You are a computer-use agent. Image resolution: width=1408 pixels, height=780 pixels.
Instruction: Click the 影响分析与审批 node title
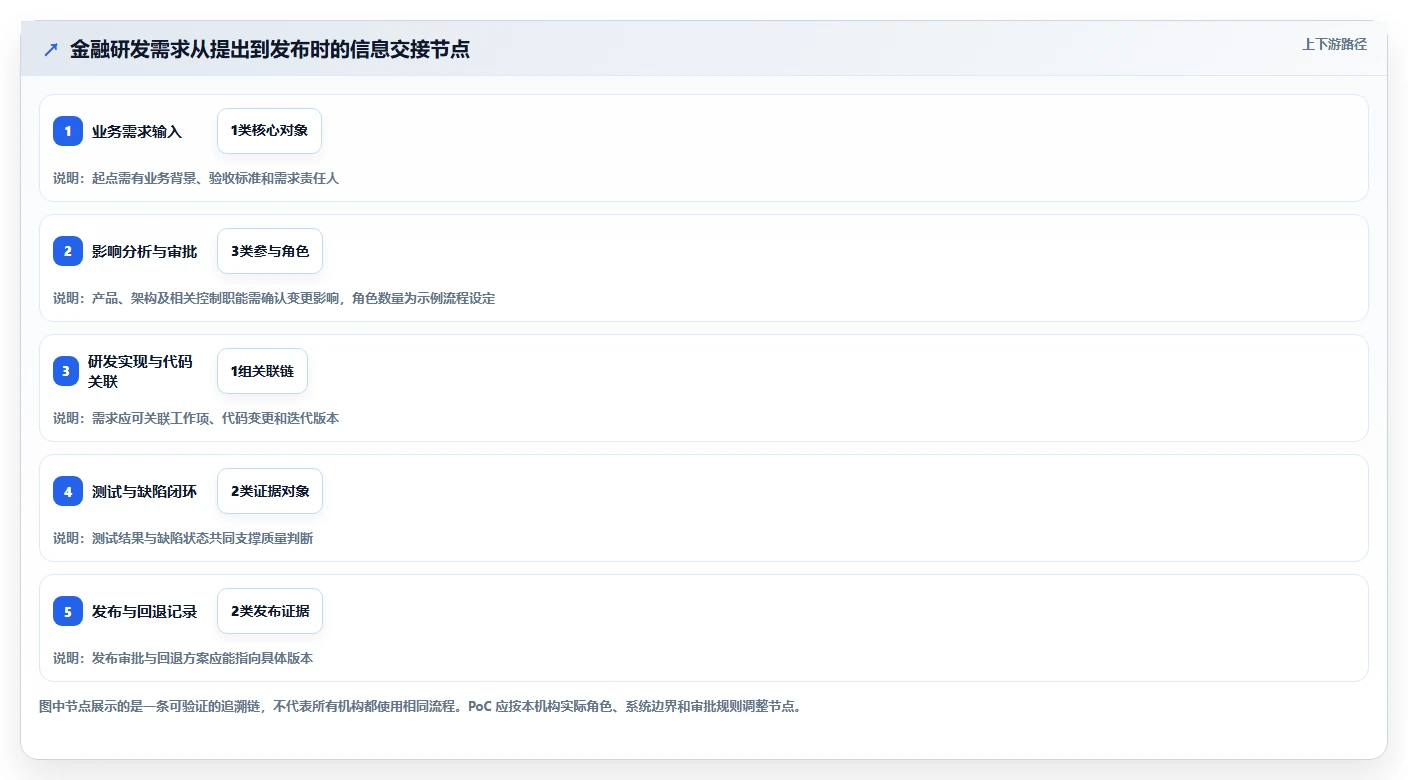click(145, 251)
